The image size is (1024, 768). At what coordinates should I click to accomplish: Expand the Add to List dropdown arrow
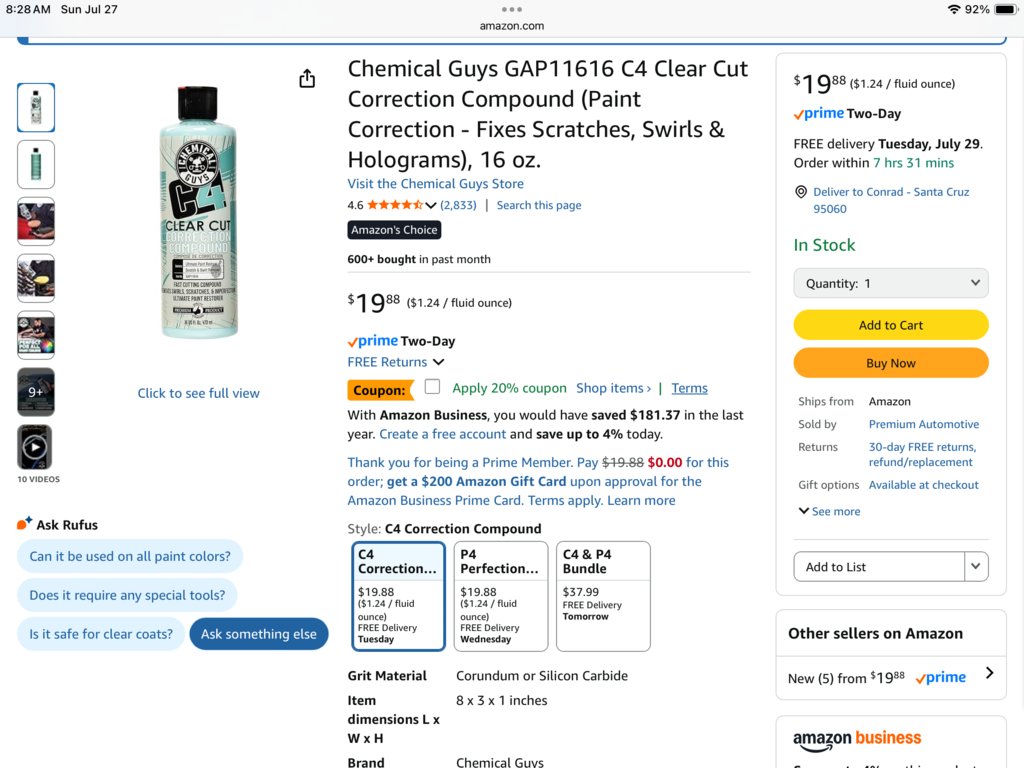[976, 566]
